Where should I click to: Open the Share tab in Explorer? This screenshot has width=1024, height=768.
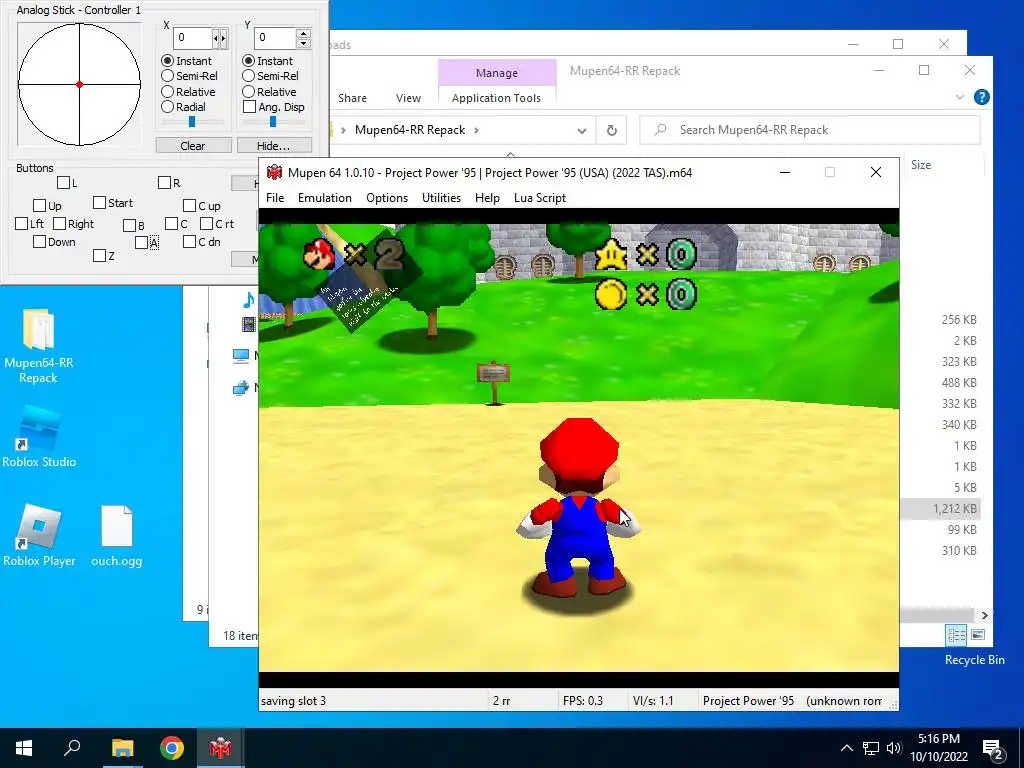tap(352, 98)
